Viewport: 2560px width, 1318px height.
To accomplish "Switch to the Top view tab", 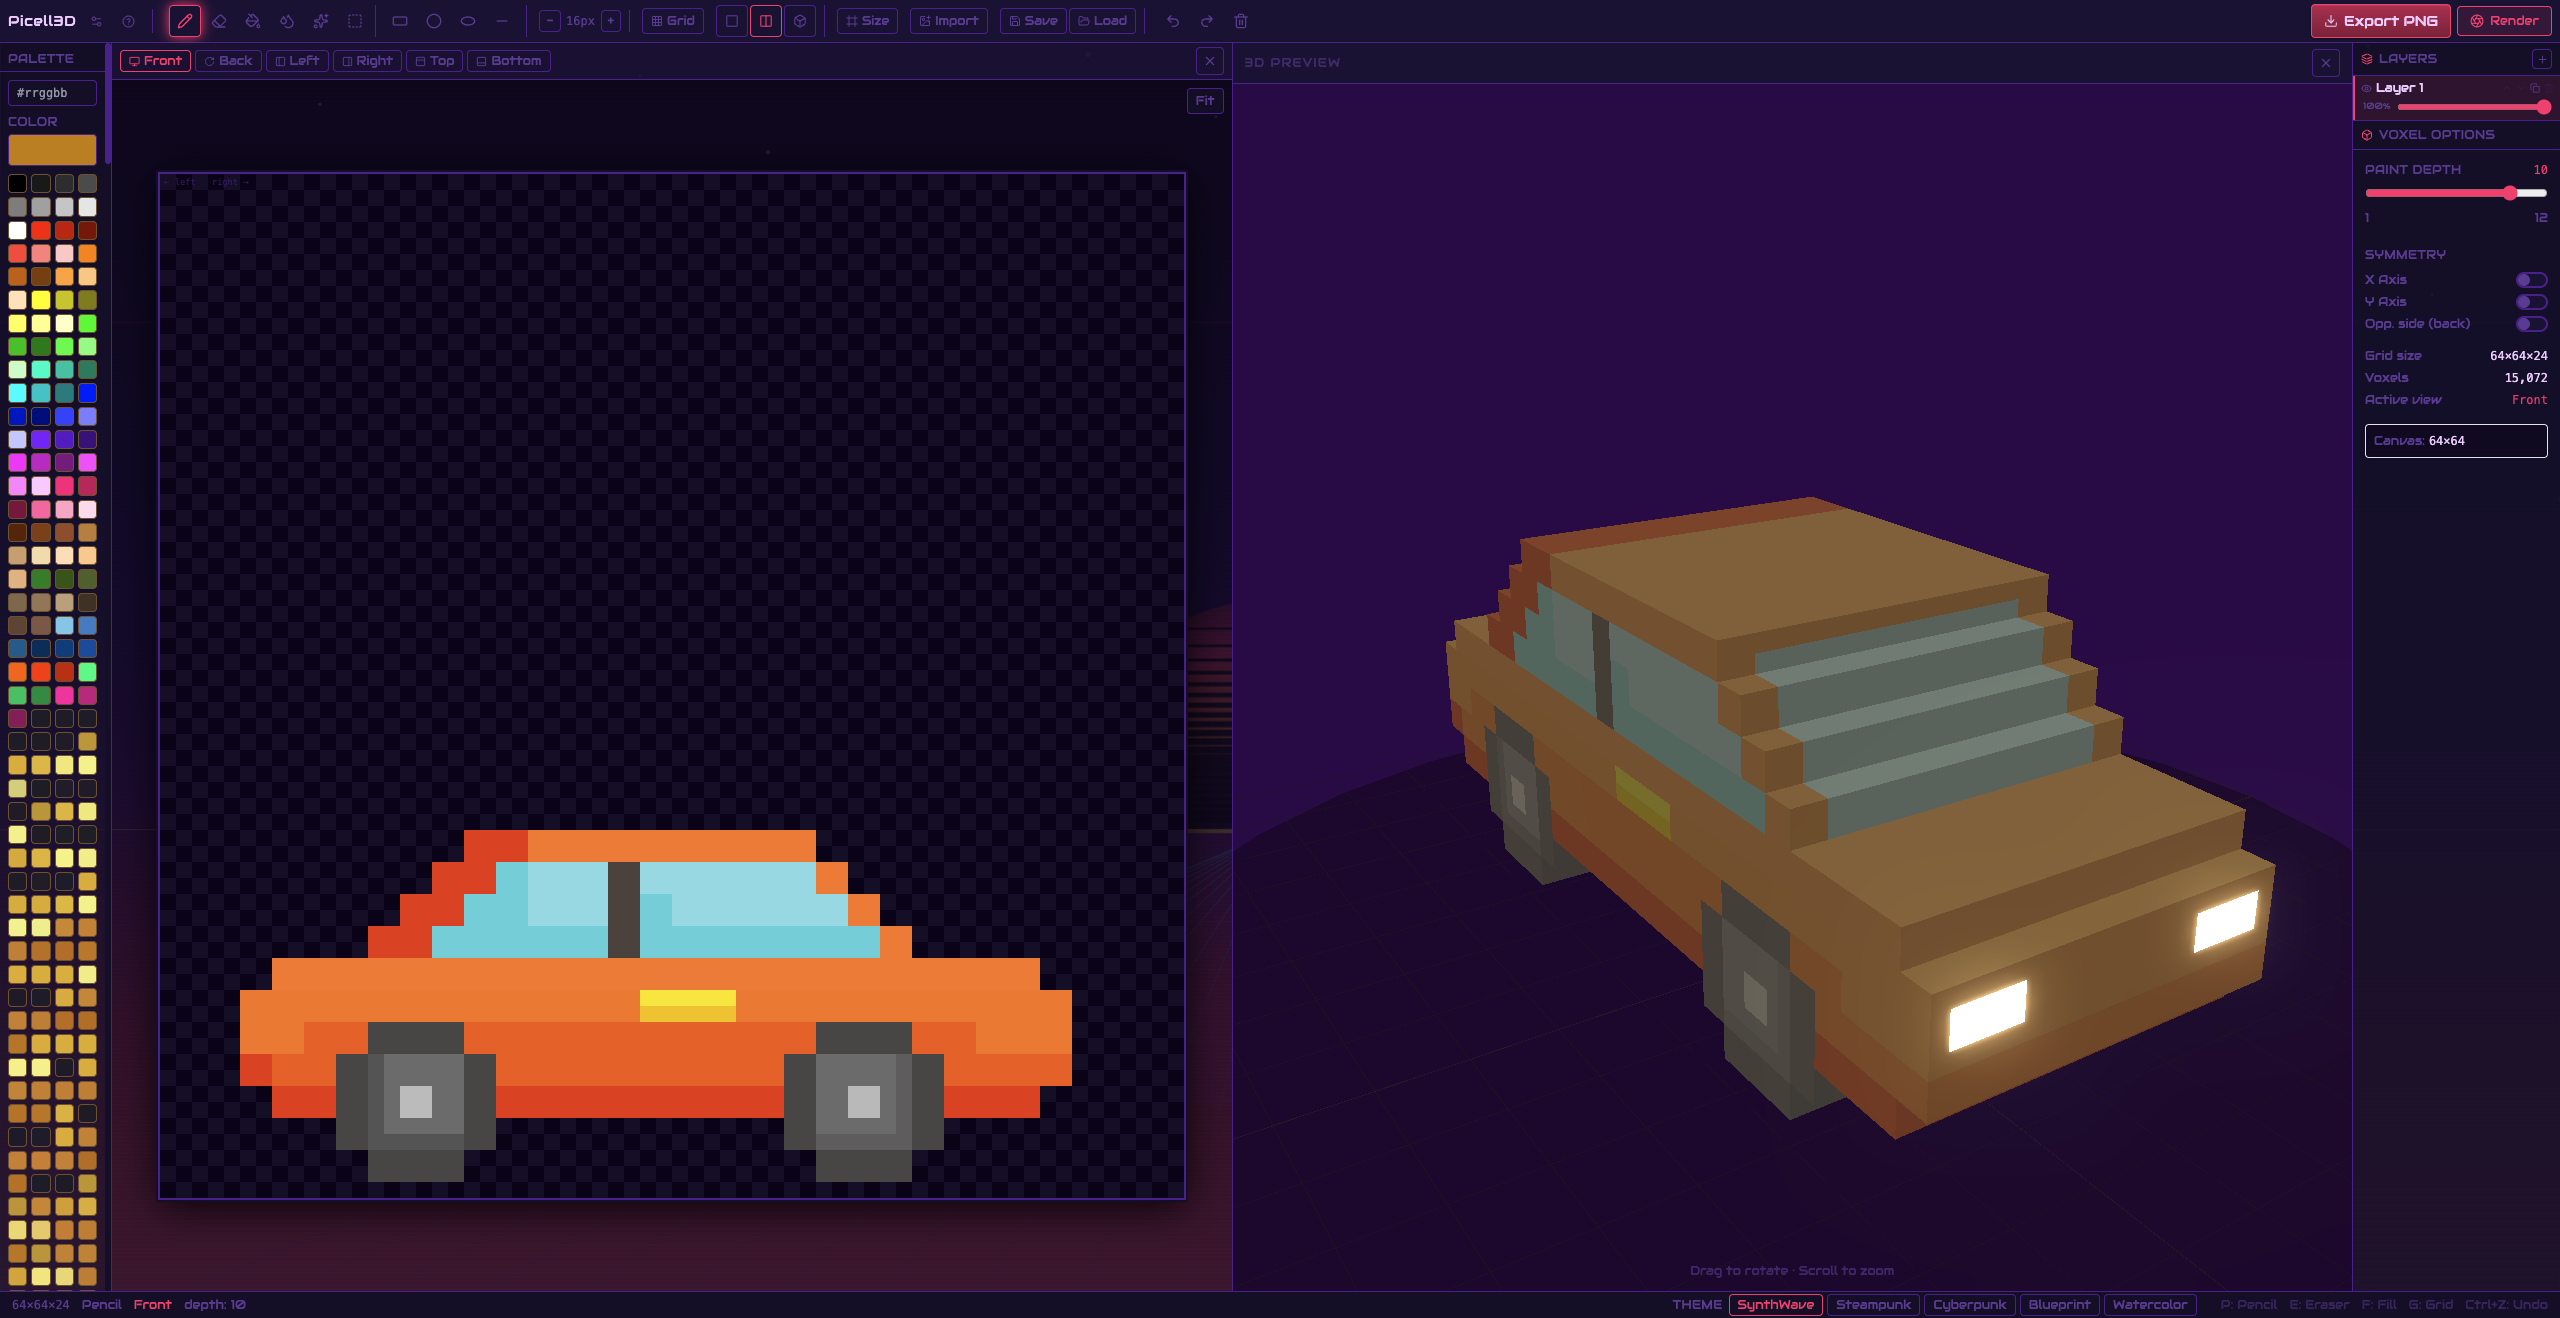I will point(434,61).
